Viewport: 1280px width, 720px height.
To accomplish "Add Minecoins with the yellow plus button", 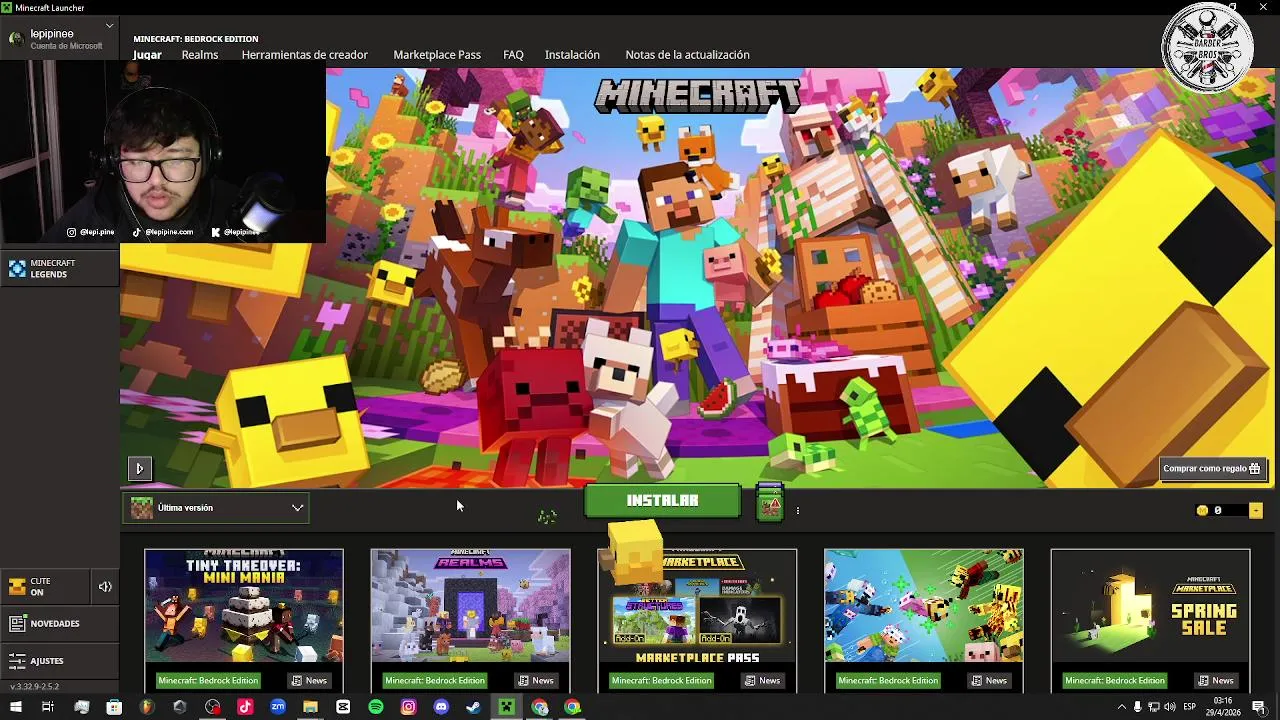I will click(1256, 510).
